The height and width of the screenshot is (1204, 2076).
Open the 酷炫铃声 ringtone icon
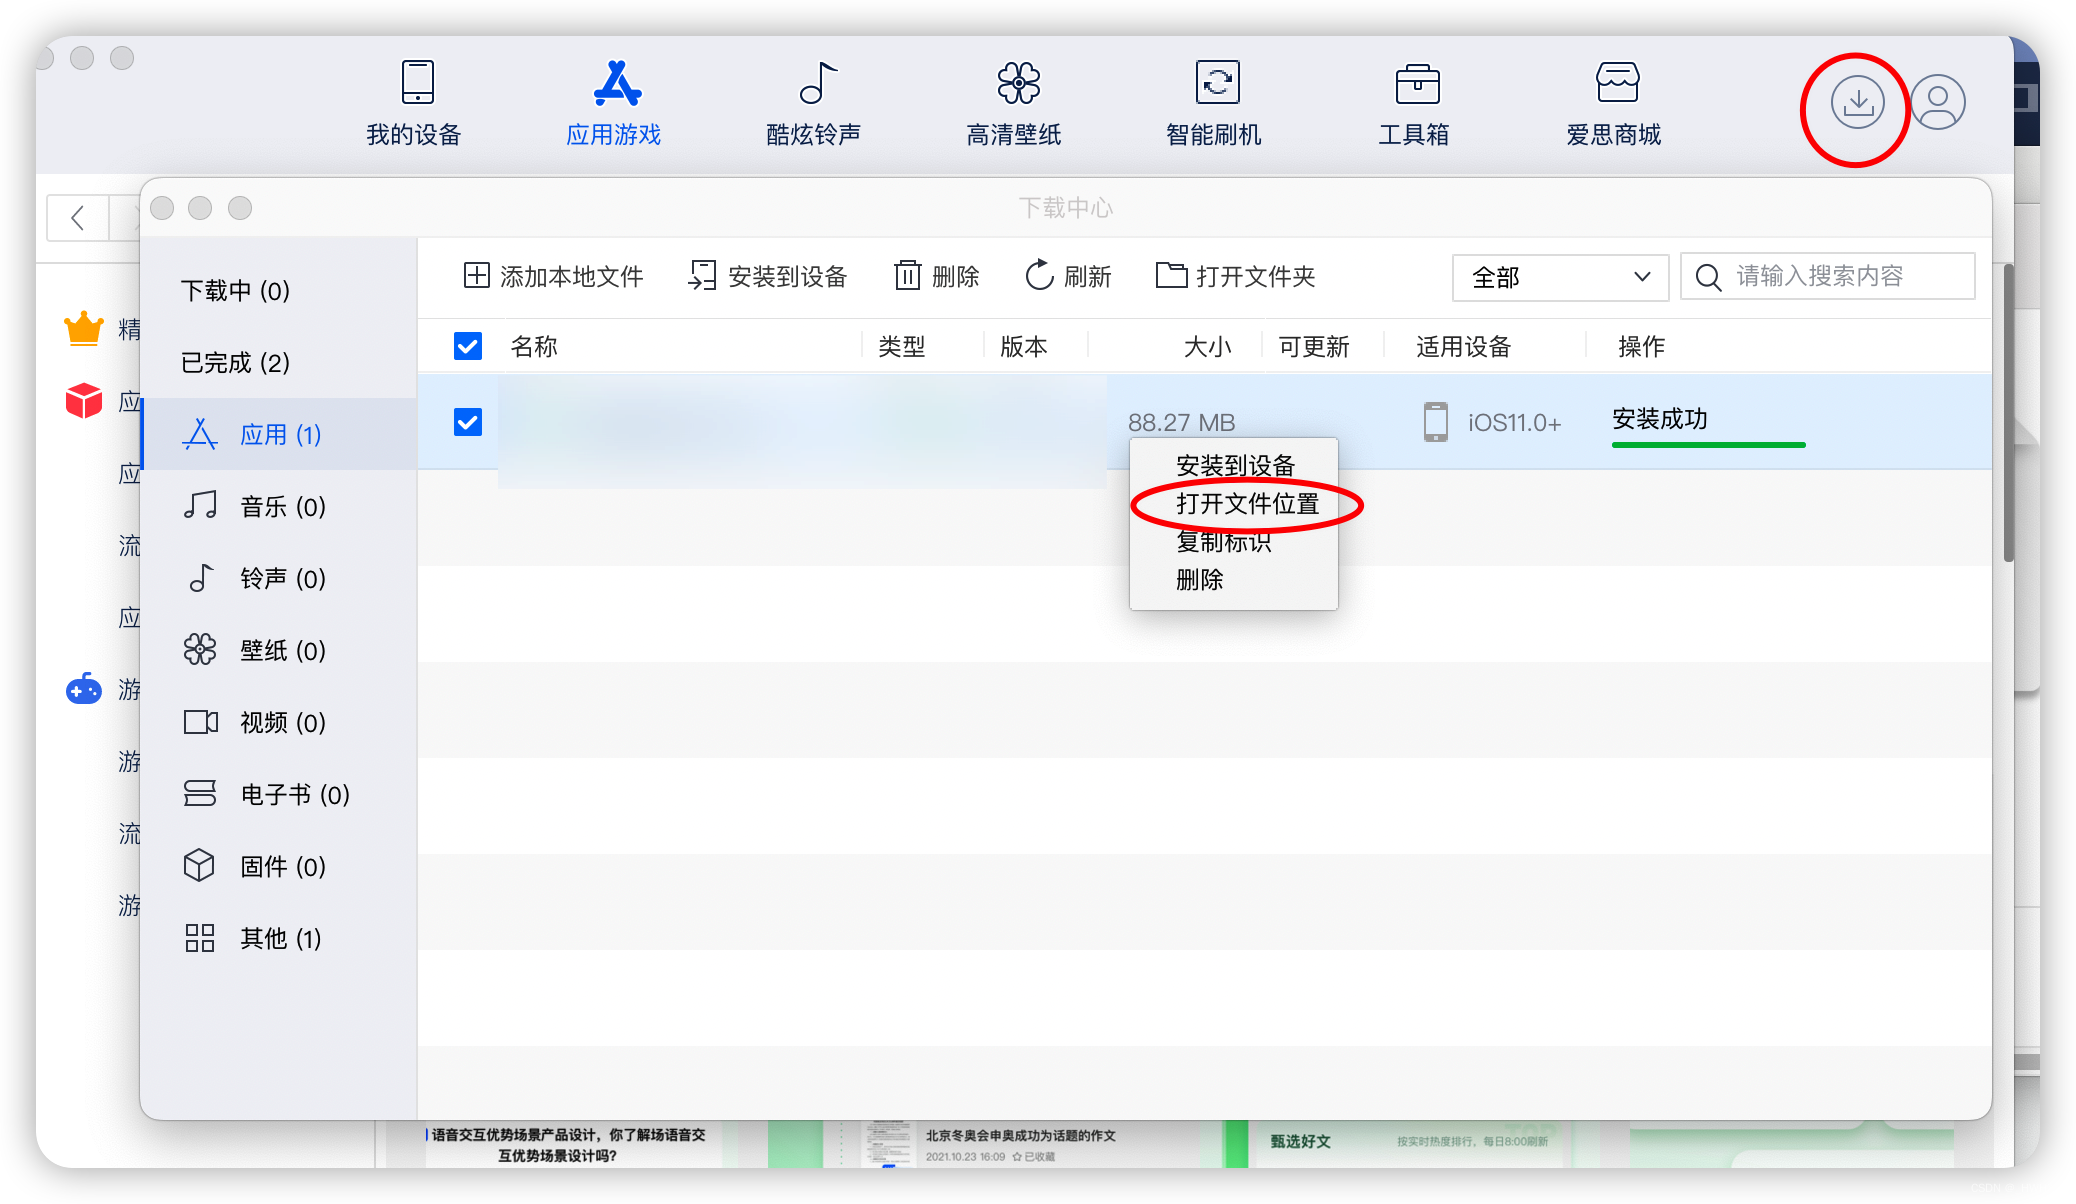[817, 83]
